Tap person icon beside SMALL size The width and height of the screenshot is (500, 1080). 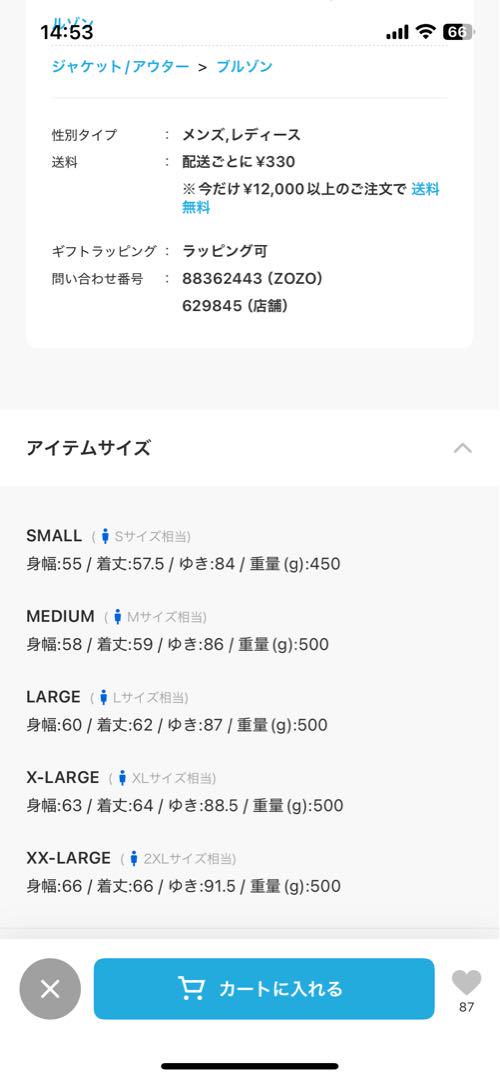(105, 536)
